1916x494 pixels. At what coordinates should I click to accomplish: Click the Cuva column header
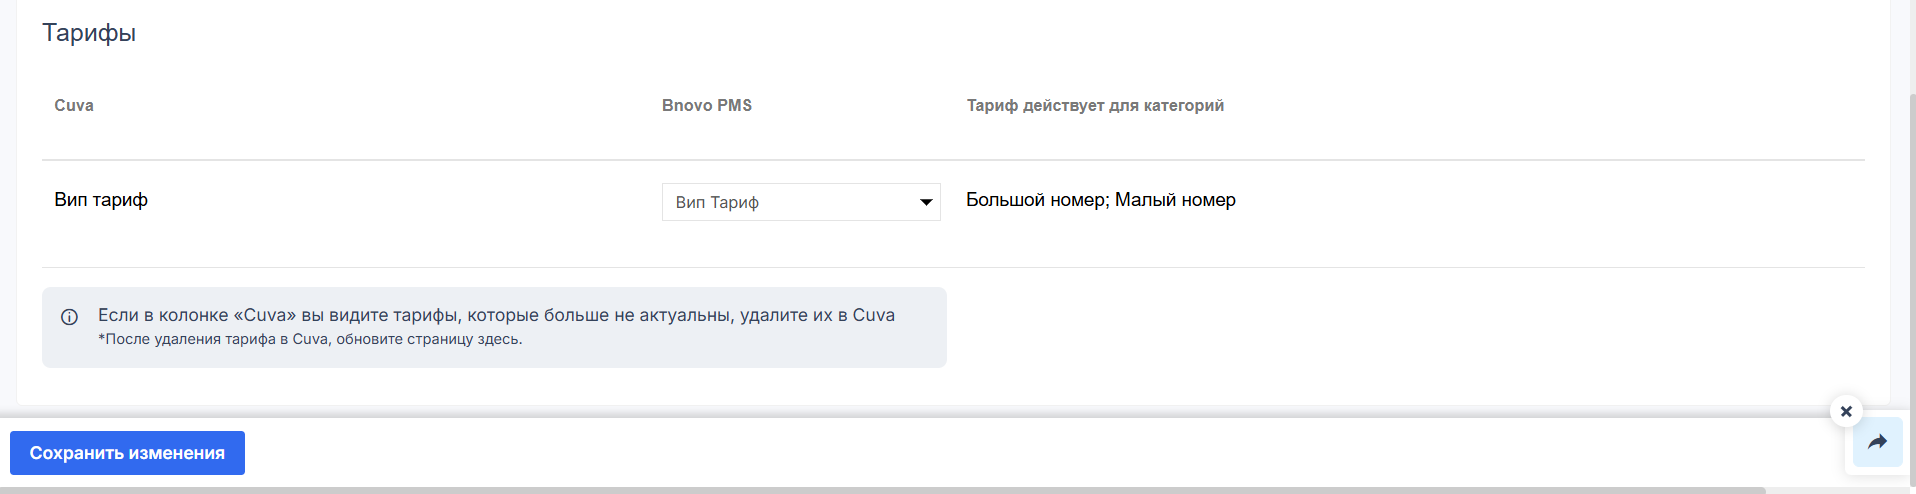coord(74,106)
